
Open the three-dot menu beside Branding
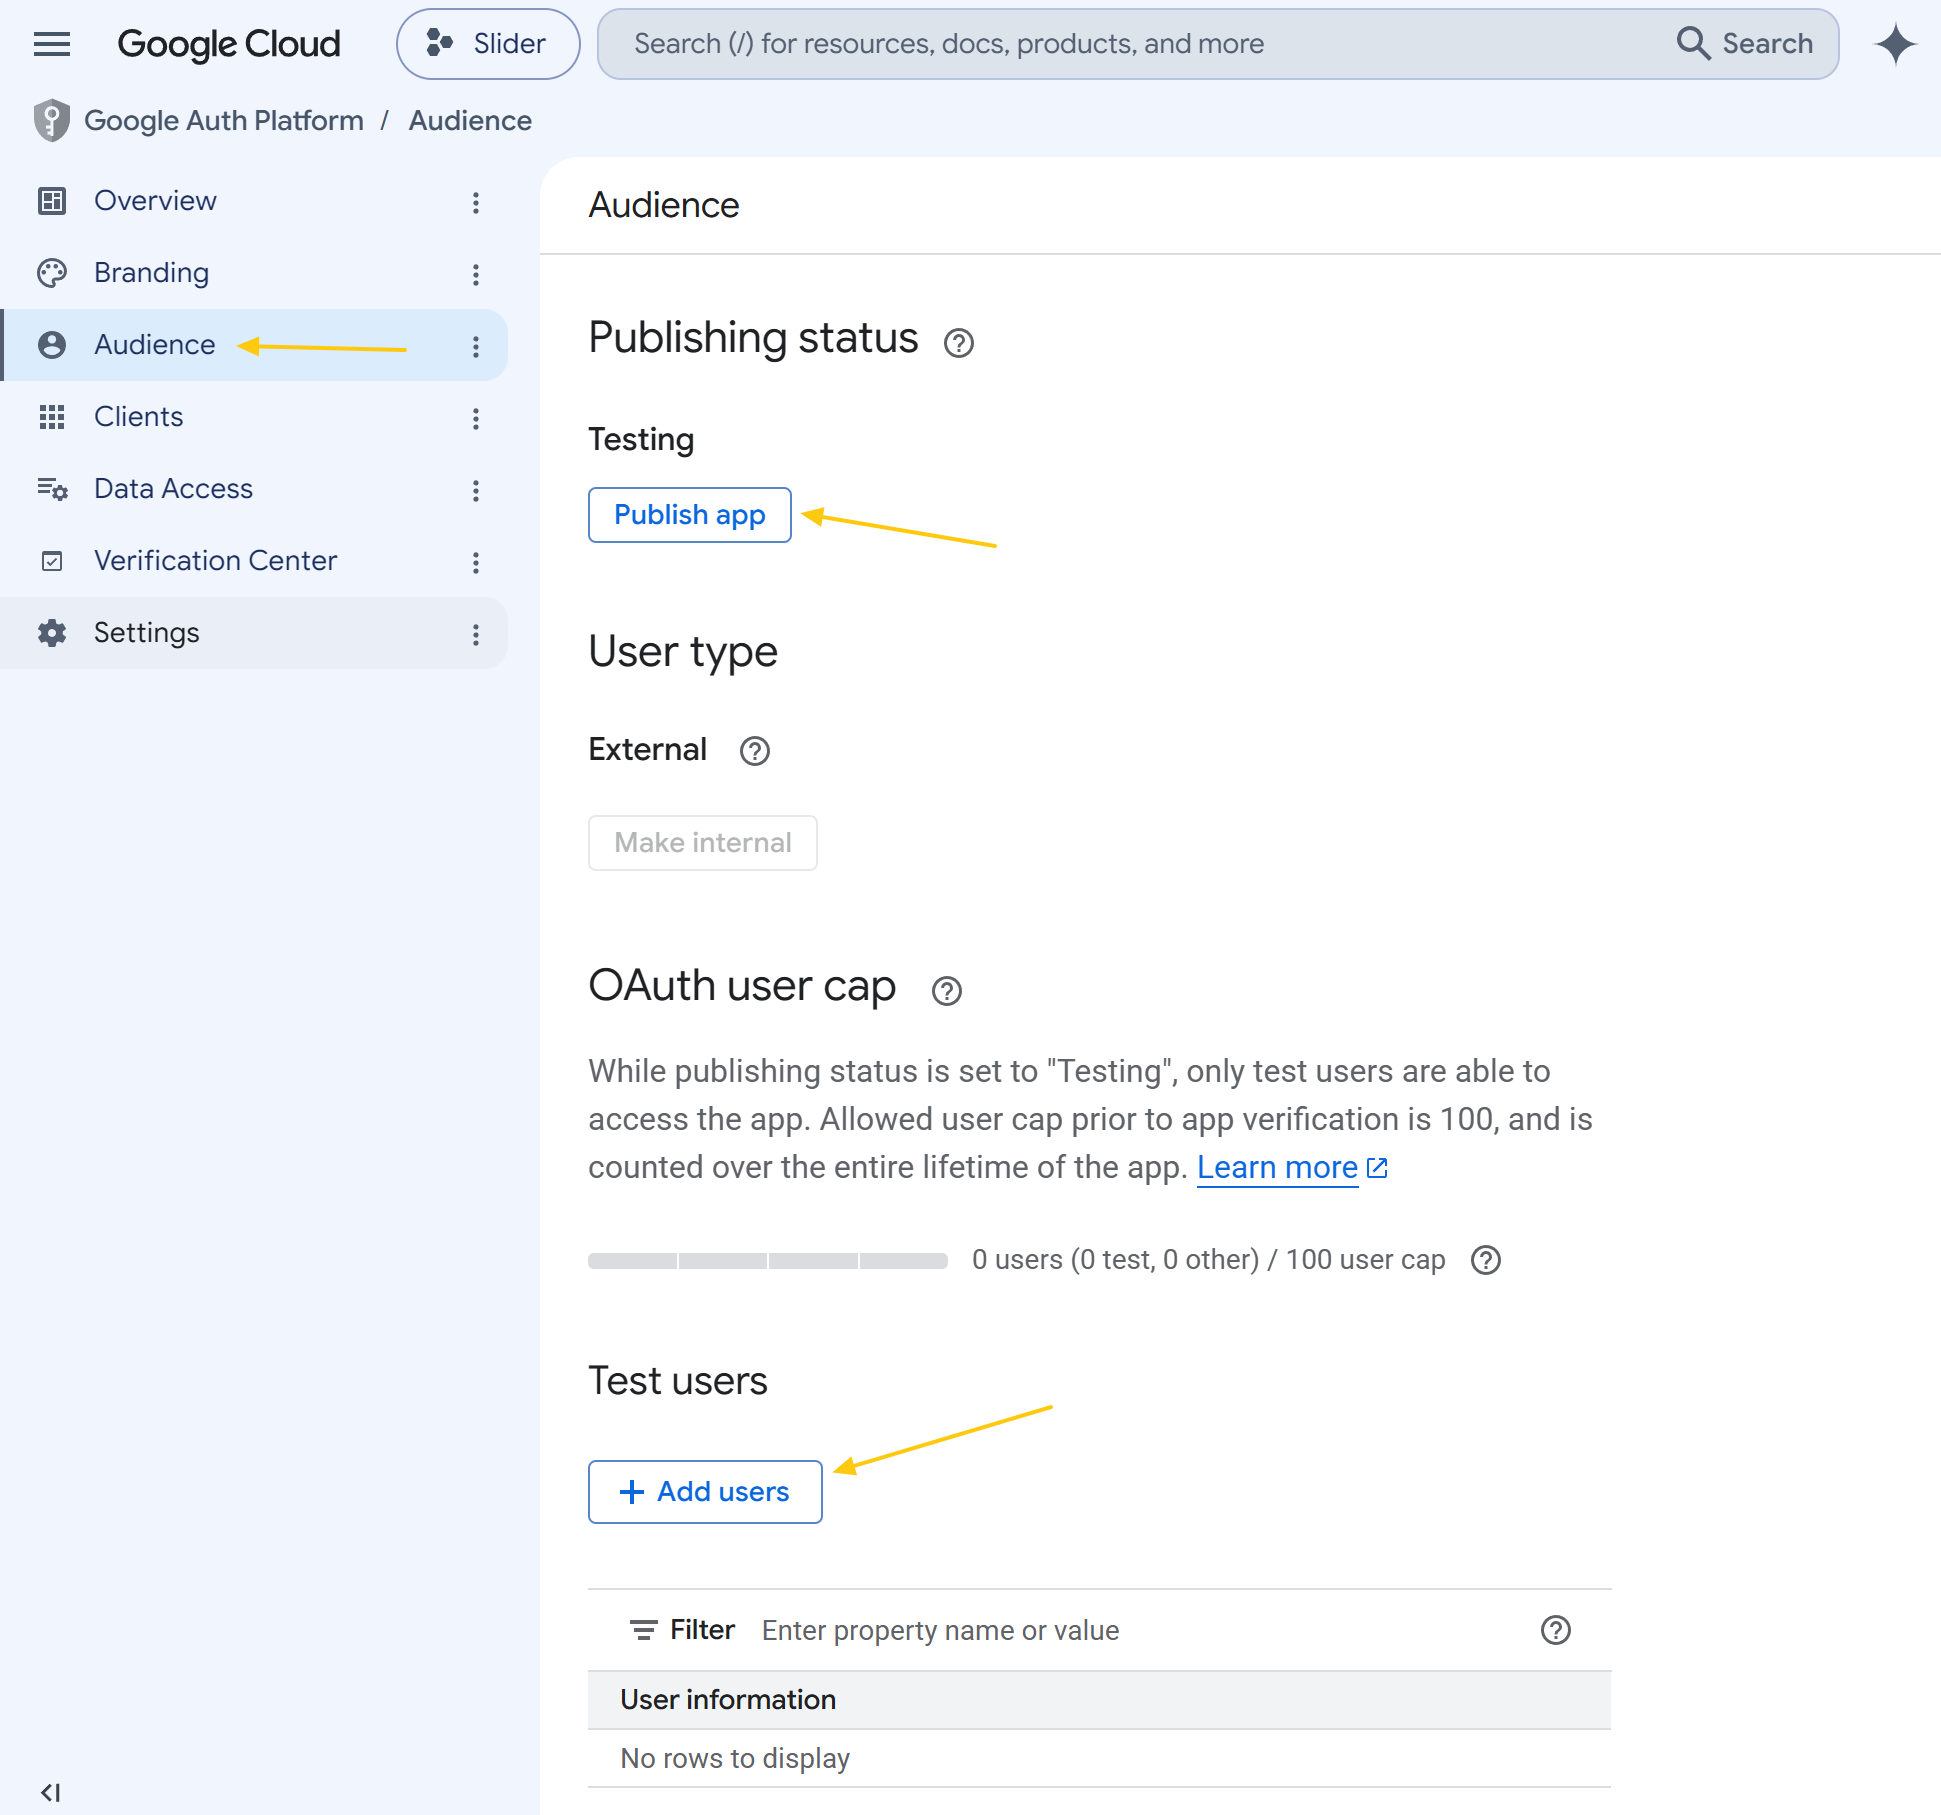(x=476, y=275)
